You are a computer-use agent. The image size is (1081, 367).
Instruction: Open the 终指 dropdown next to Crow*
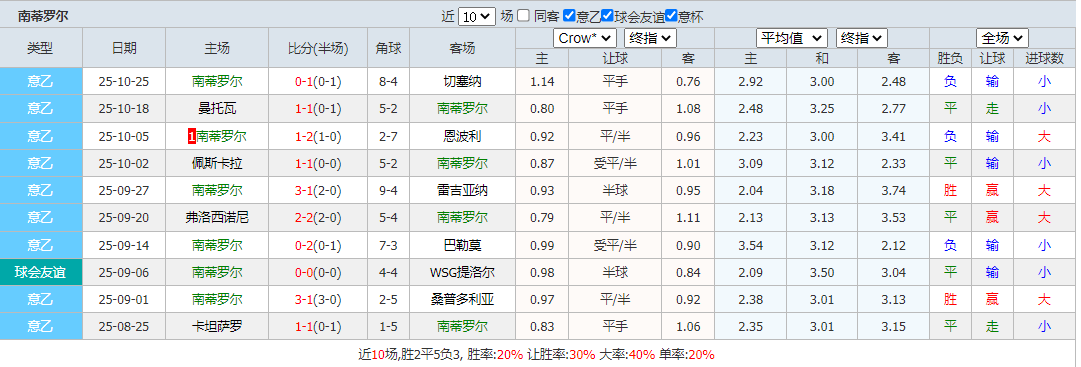click(650, 38)
